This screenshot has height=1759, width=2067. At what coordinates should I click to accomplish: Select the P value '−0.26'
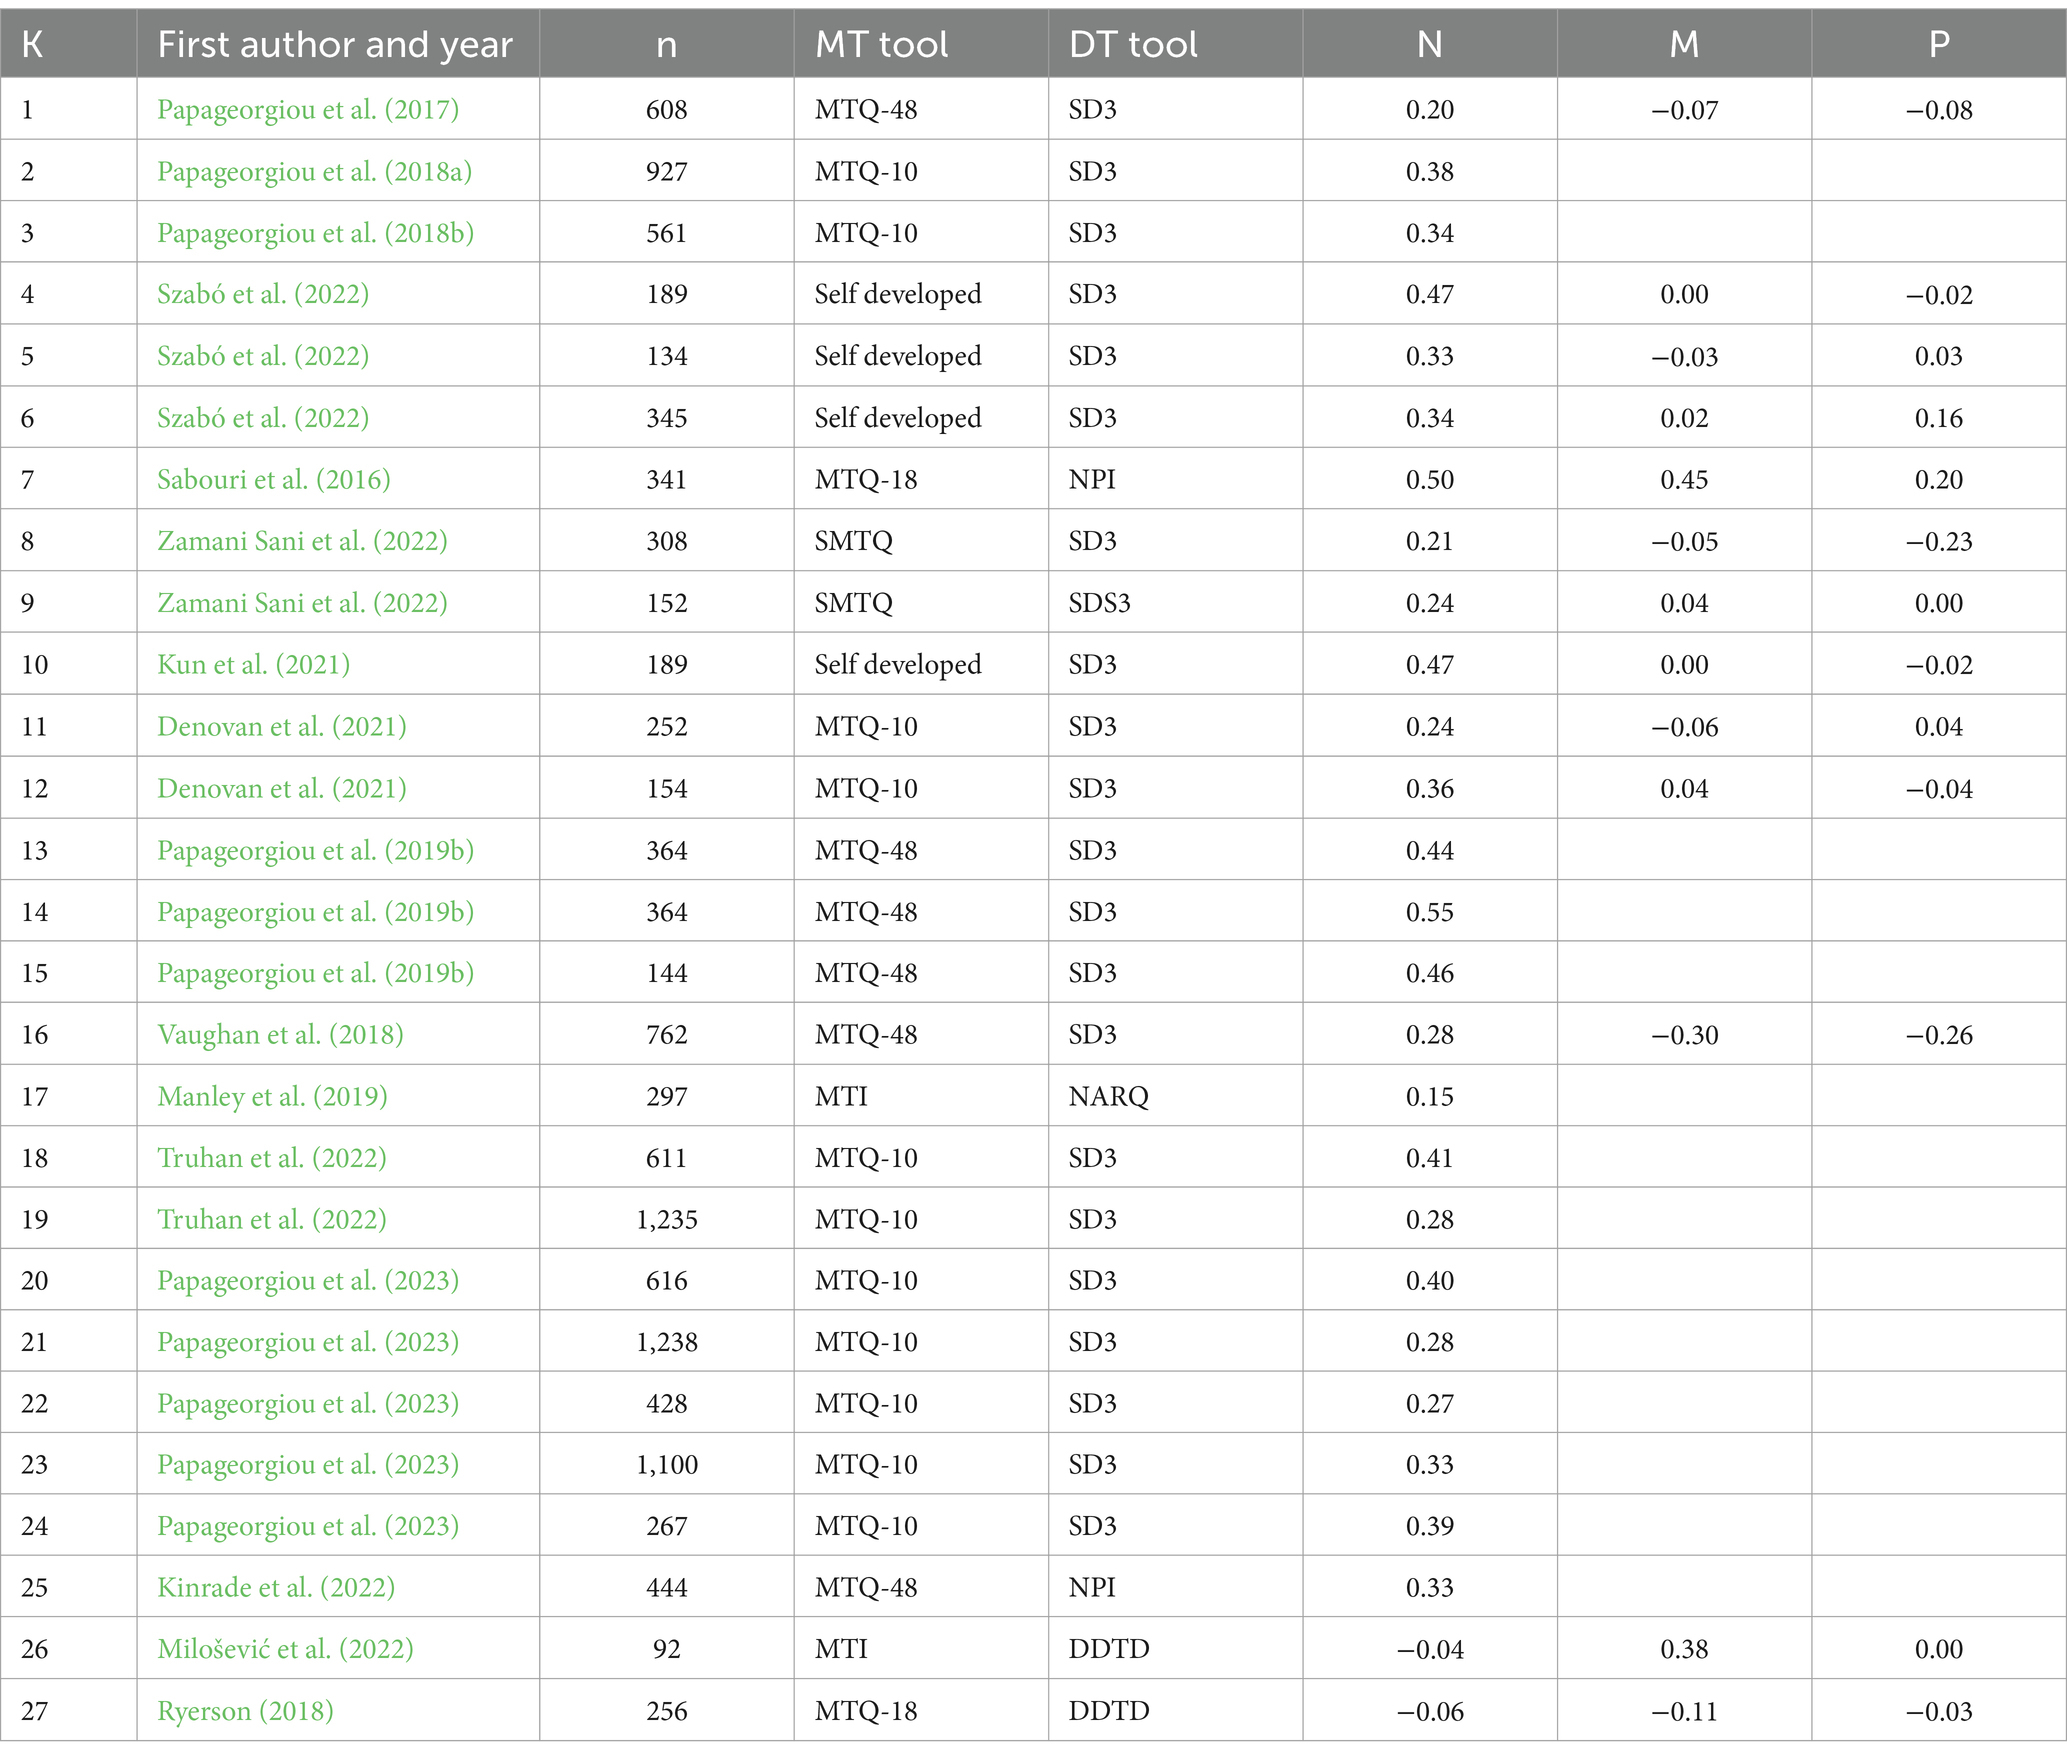pos(1939,1034)
